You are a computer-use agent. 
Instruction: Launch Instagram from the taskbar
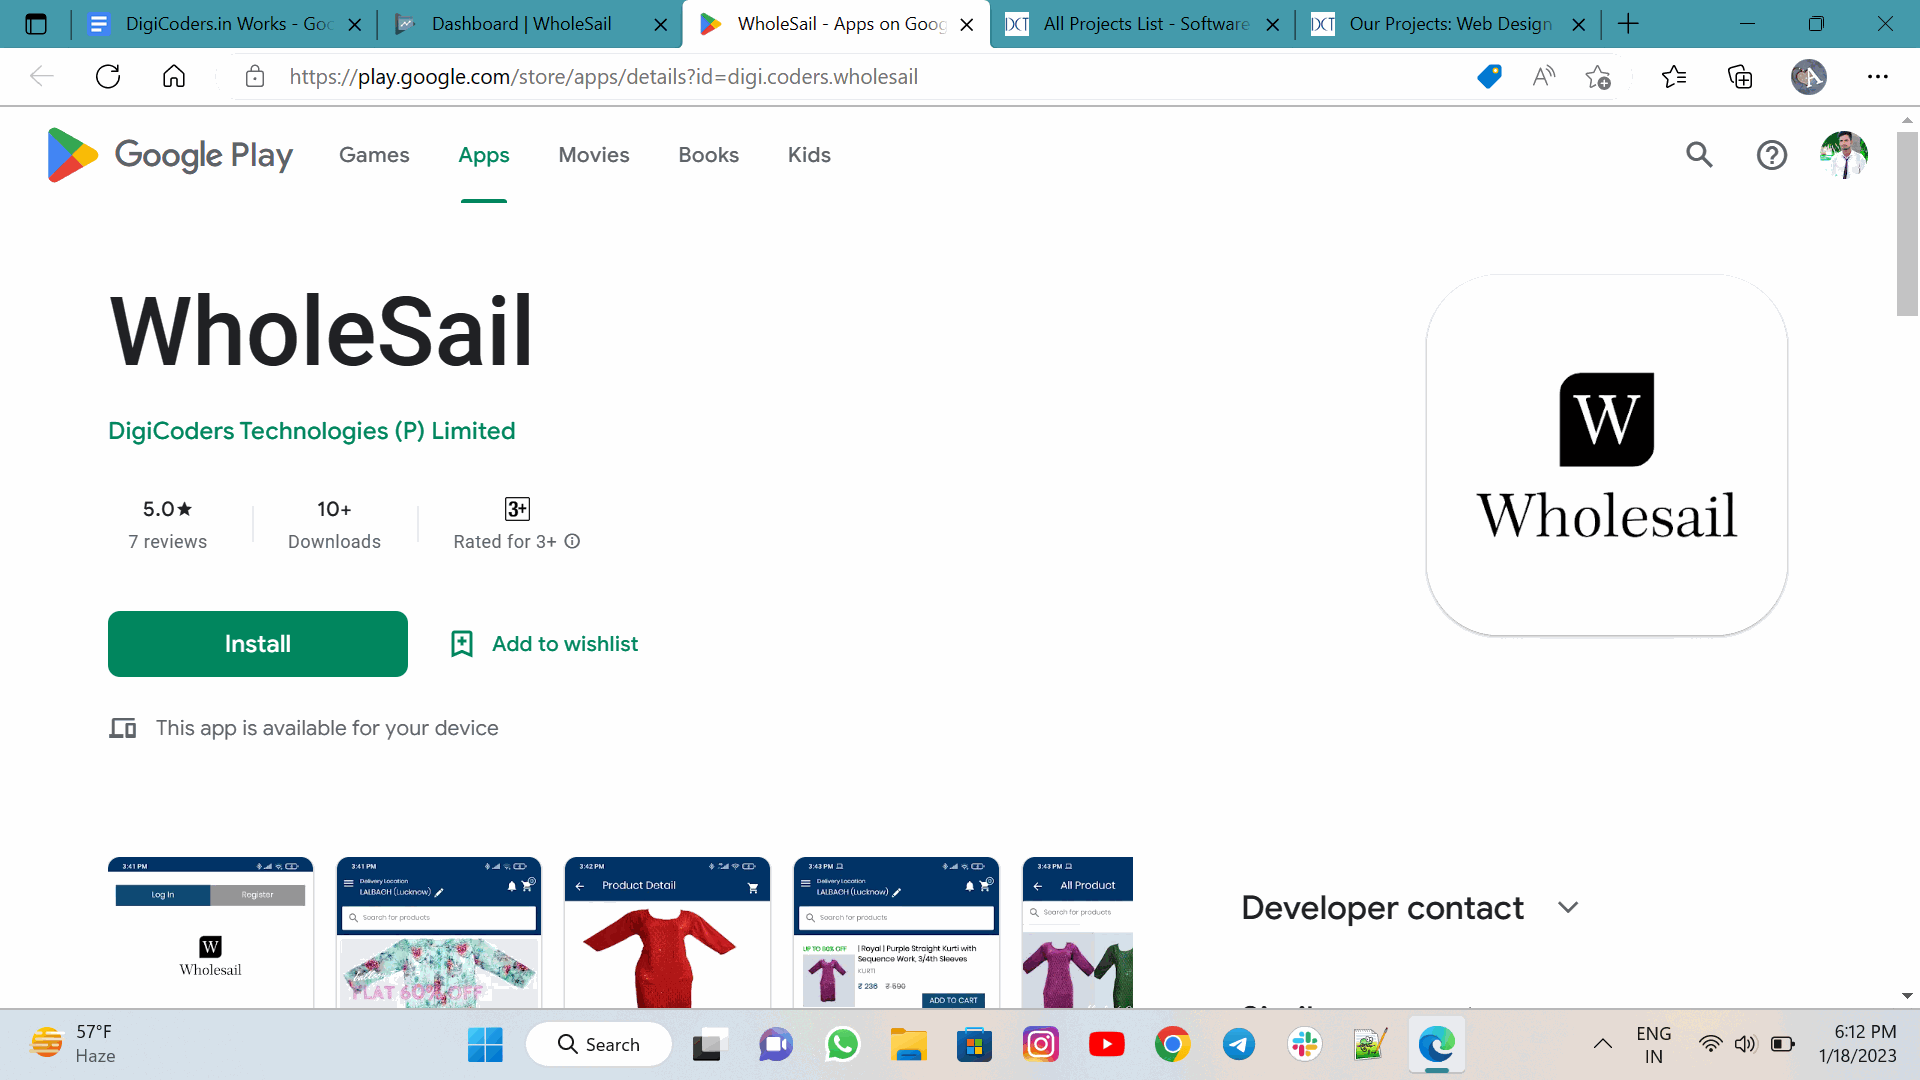[1040, 1045]
